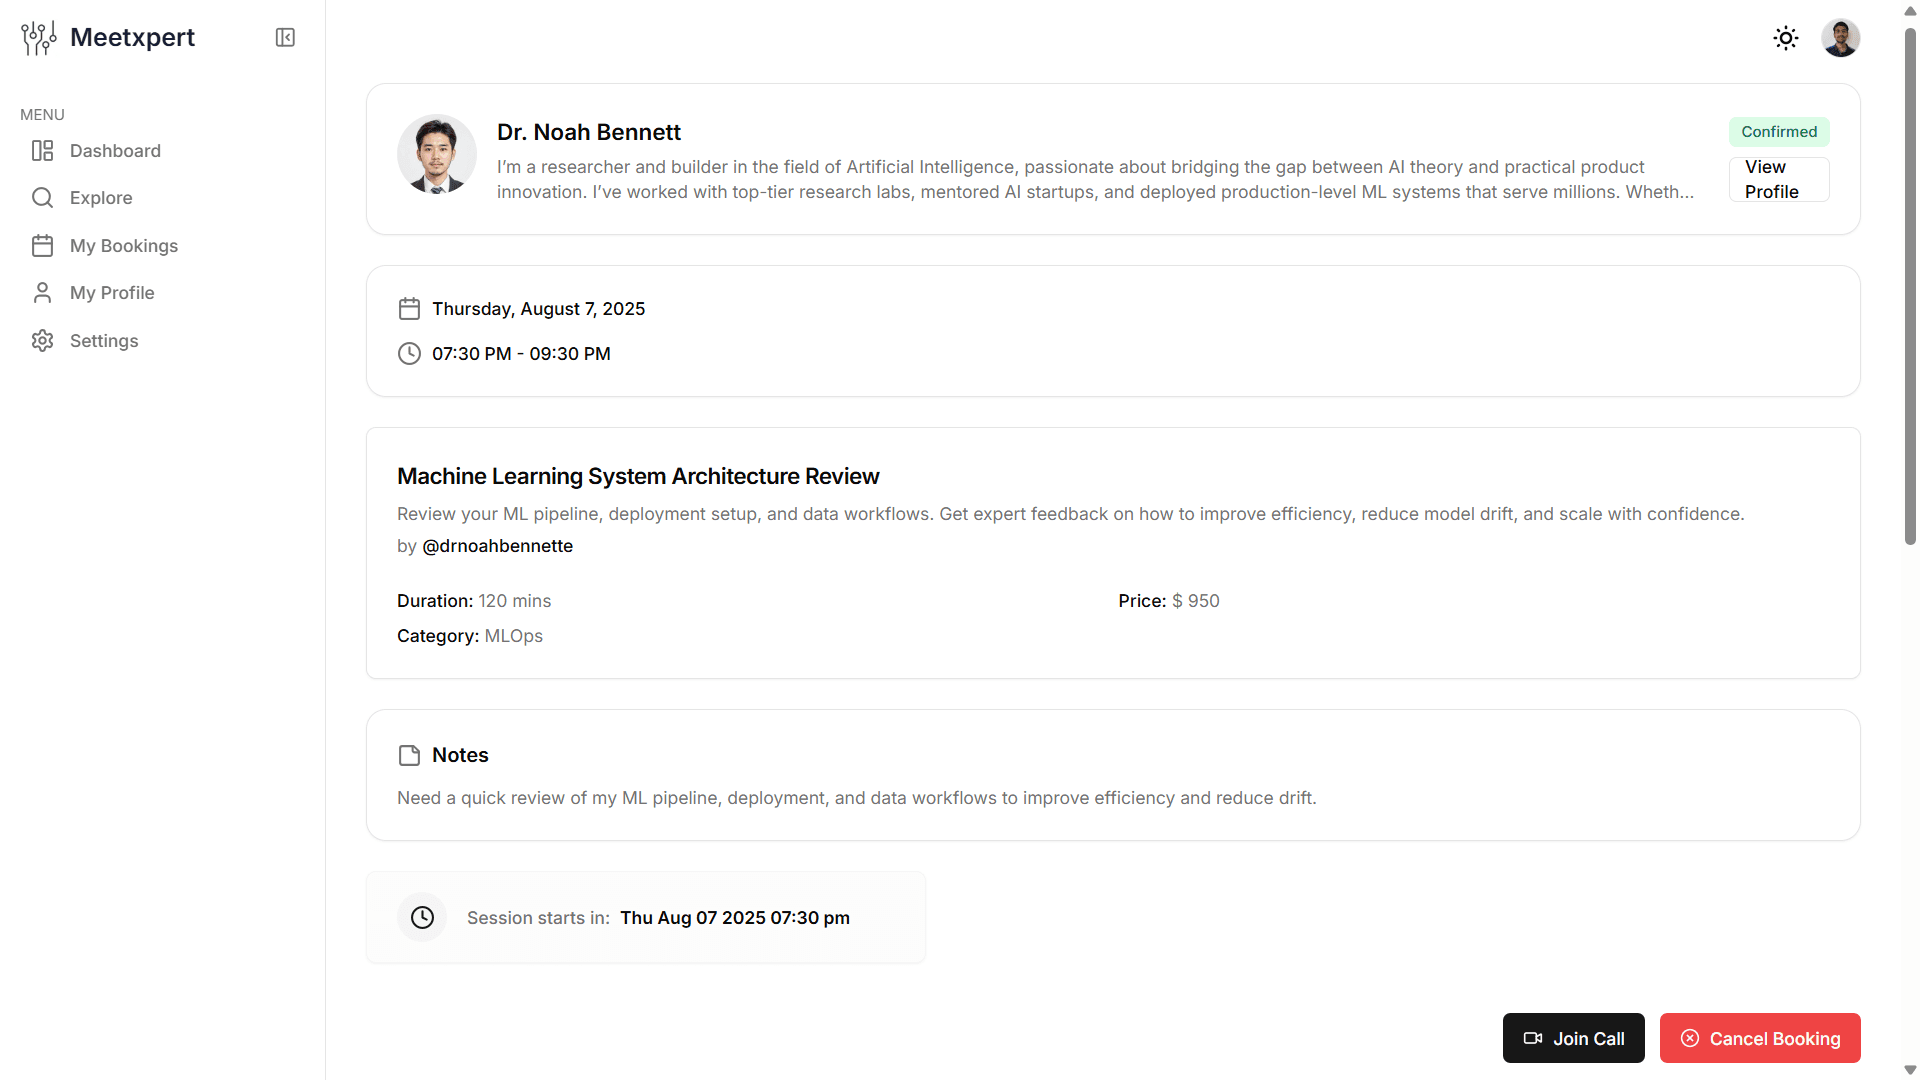Click the View Profile button
The width and height of the screenshot is (1920, 1080).
click(1778, 179)
